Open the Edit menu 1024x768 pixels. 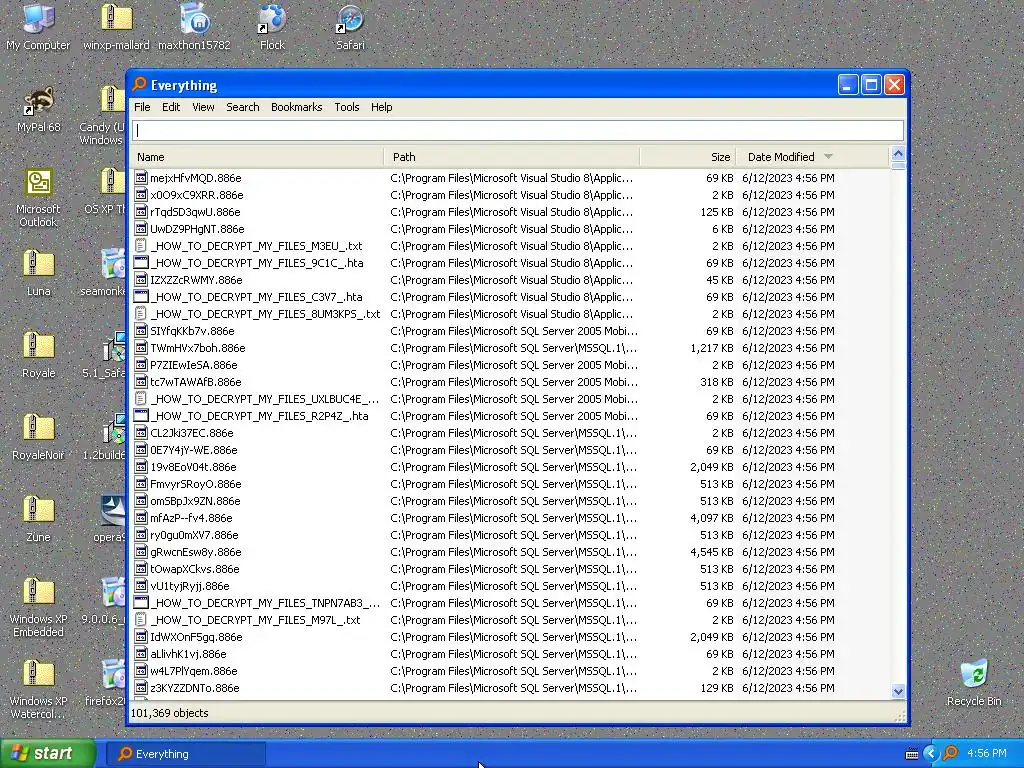point(171,107)
